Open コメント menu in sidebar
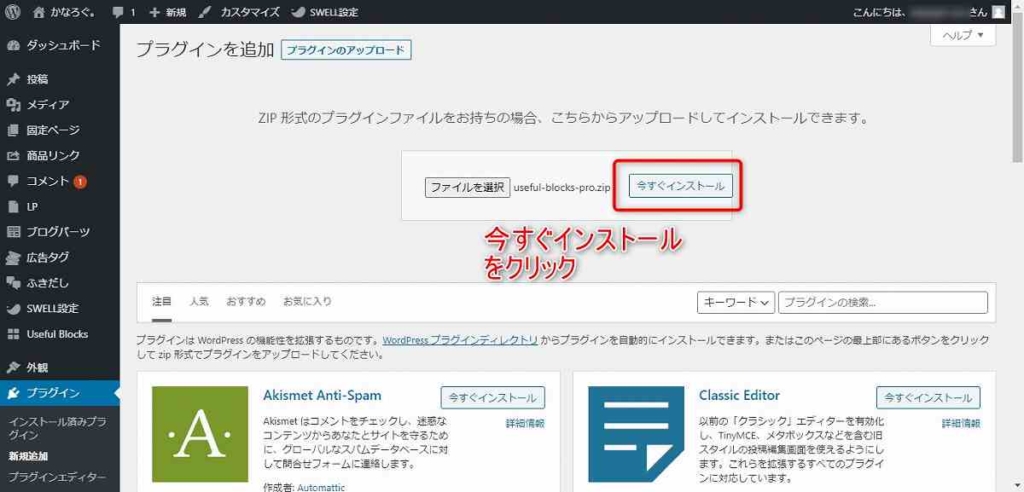The width and height of the screenshot is (1024, 492). pyautogui.click(x=47, y=181)
